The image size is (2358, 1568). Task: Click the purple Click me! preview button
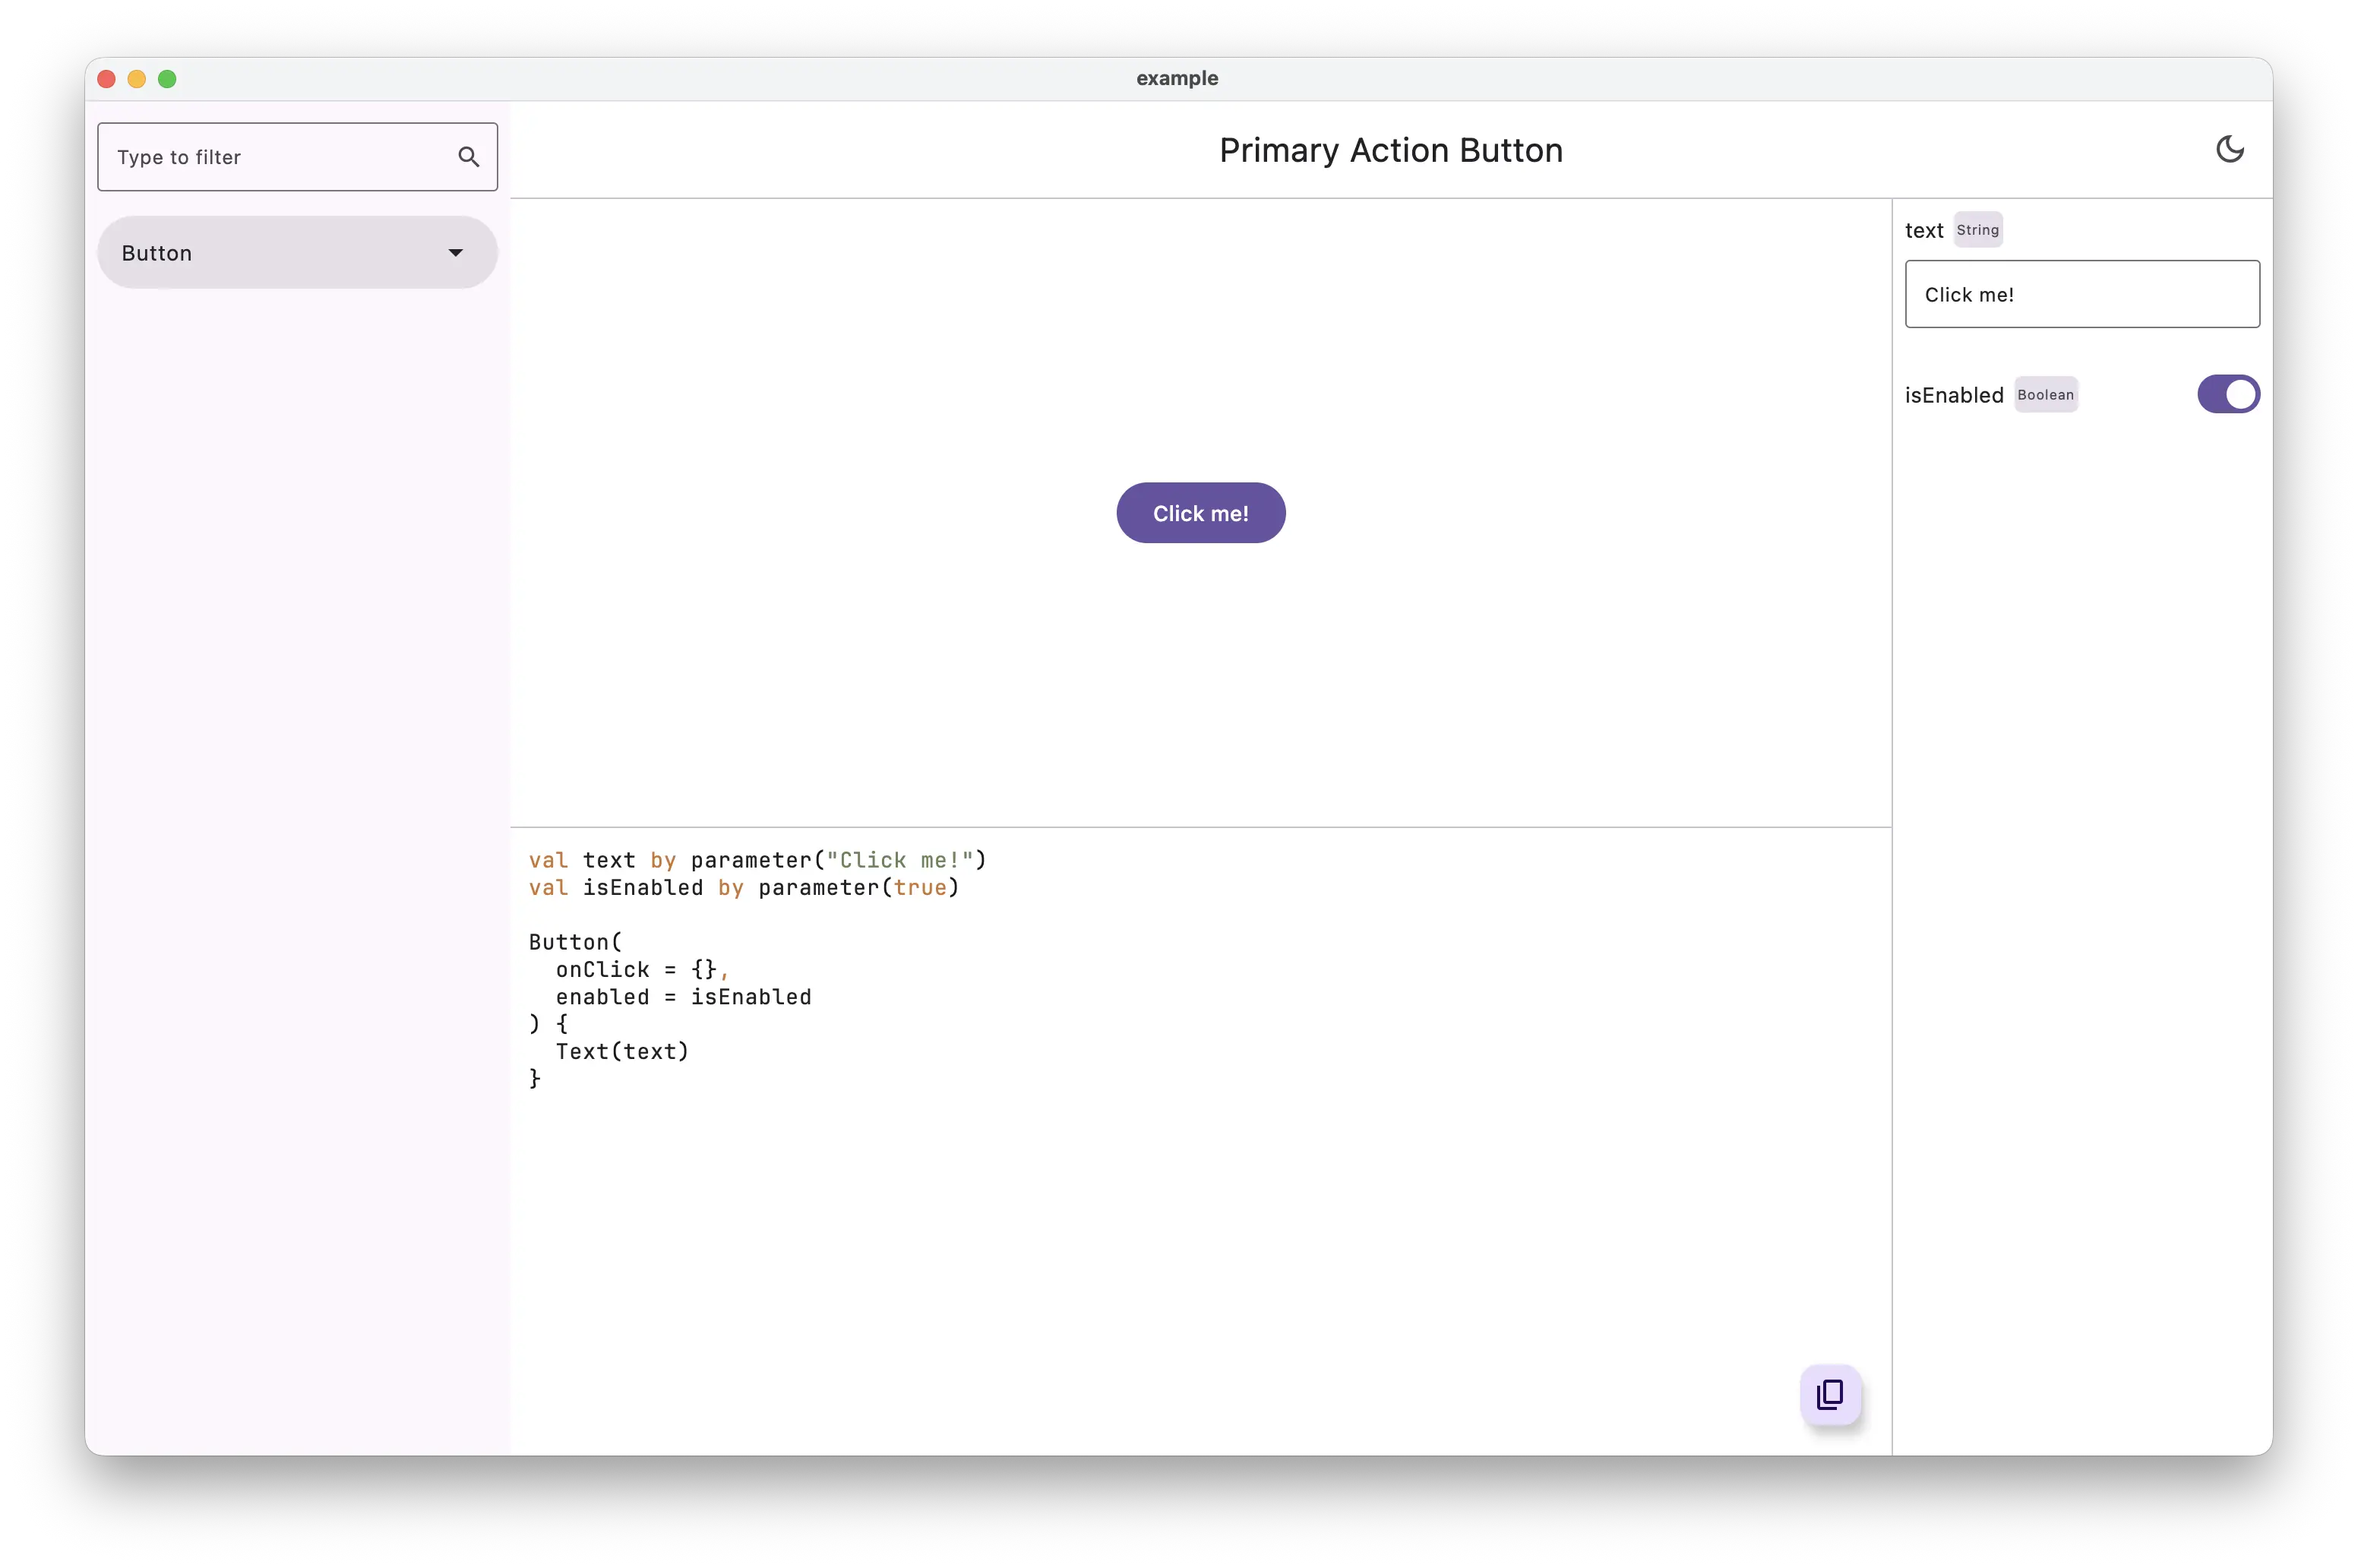click(1200, 513)
